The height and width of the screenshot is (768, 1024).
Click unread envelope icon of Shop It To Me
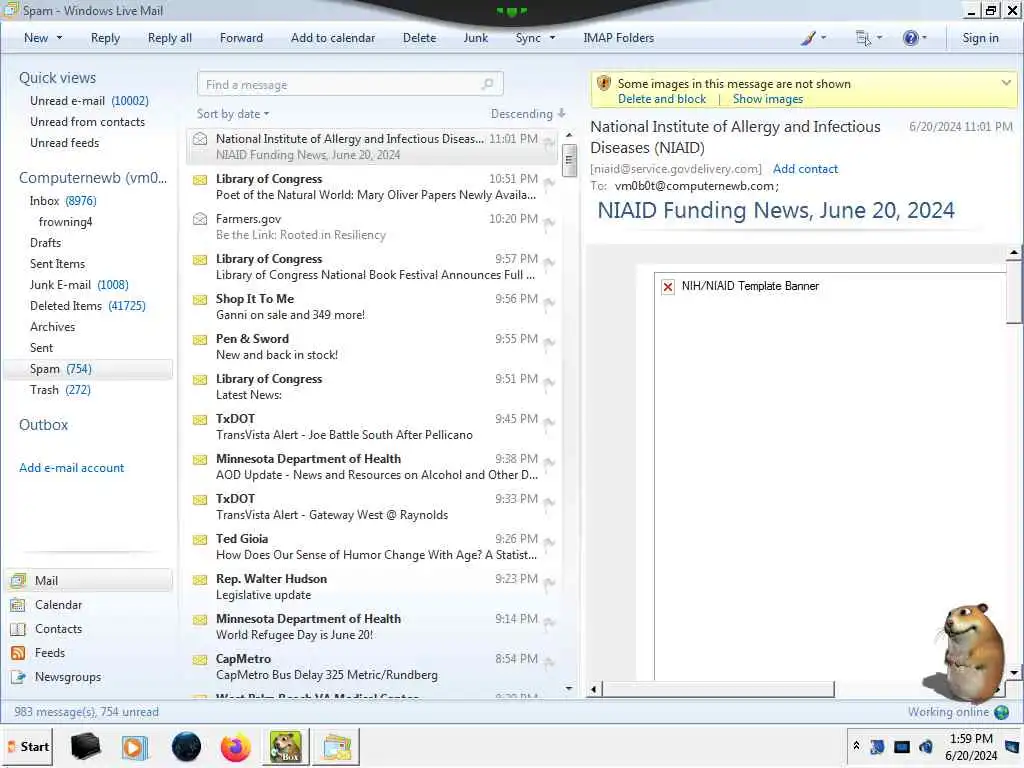(200, 300)
